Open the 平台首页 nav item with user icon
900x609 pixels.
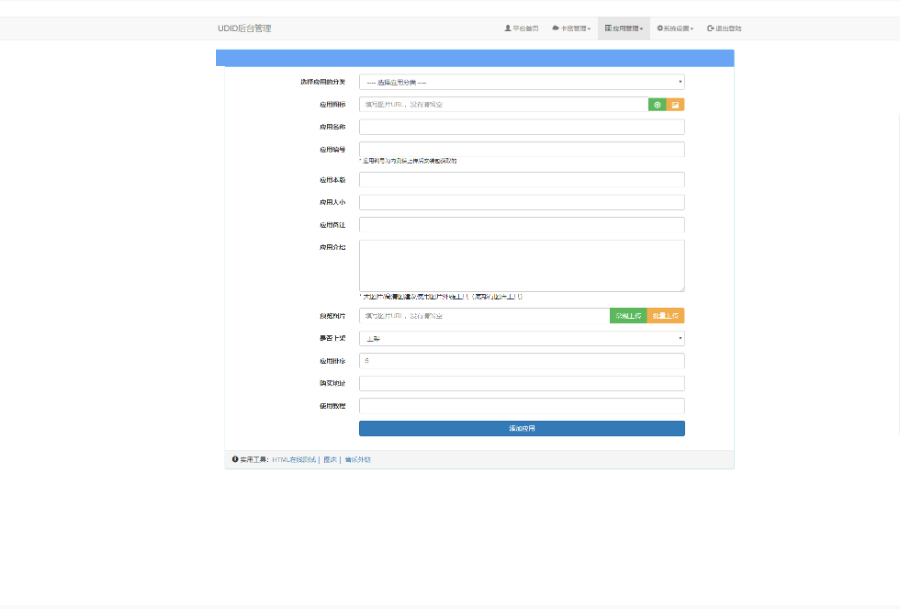point(521,28)
